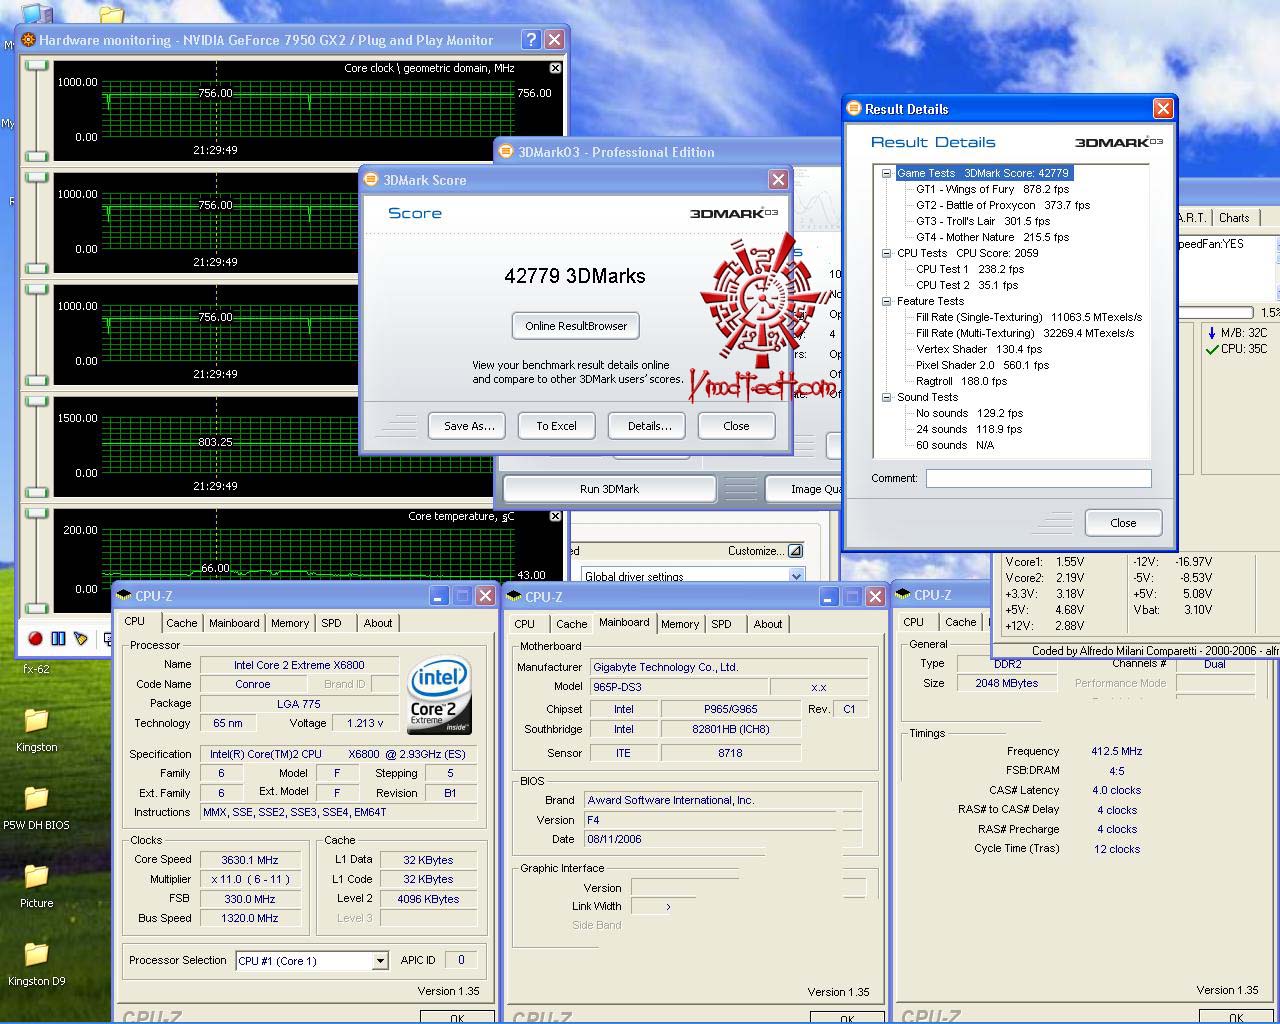
Task: Open the SPD tab in first CPU-Z
Action: coord(331,623)
